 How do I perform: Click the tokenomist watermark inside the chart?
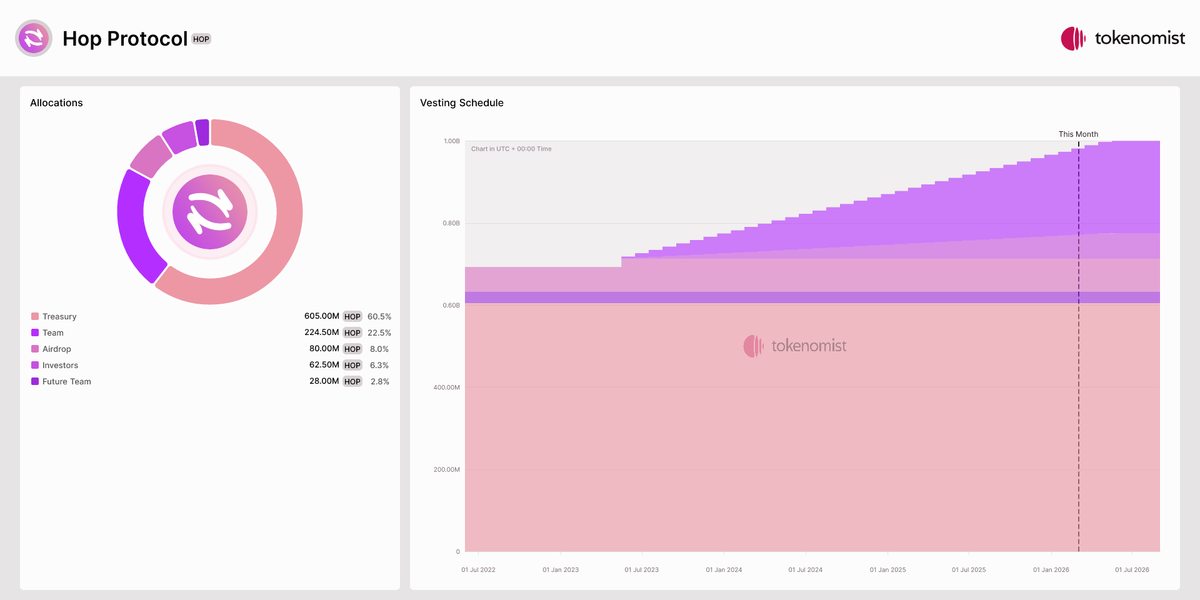[795, 345]
